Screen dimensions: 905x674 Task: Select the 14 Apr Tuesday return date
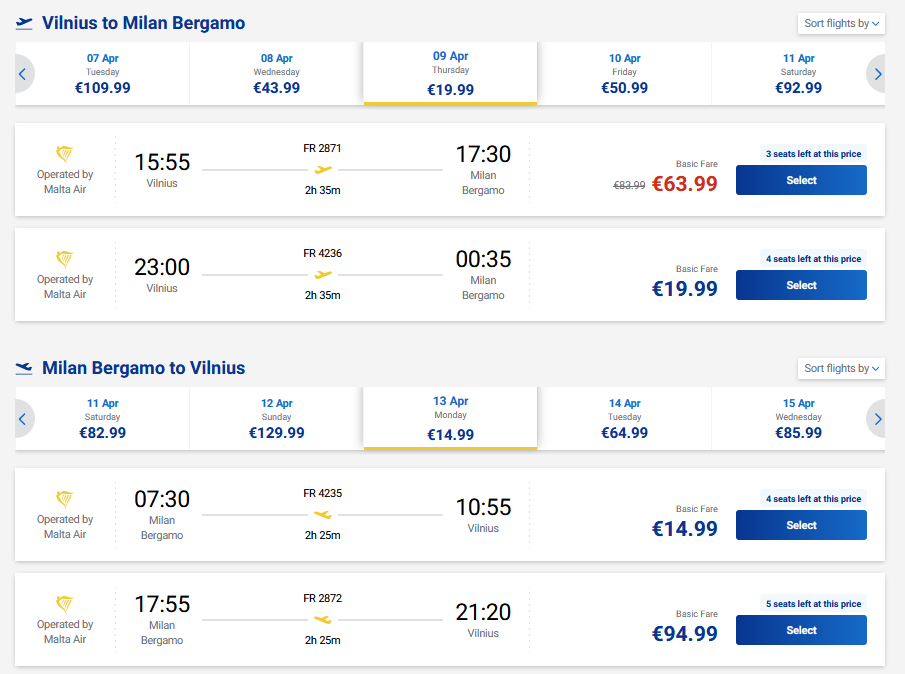click(x=624, y=419)
